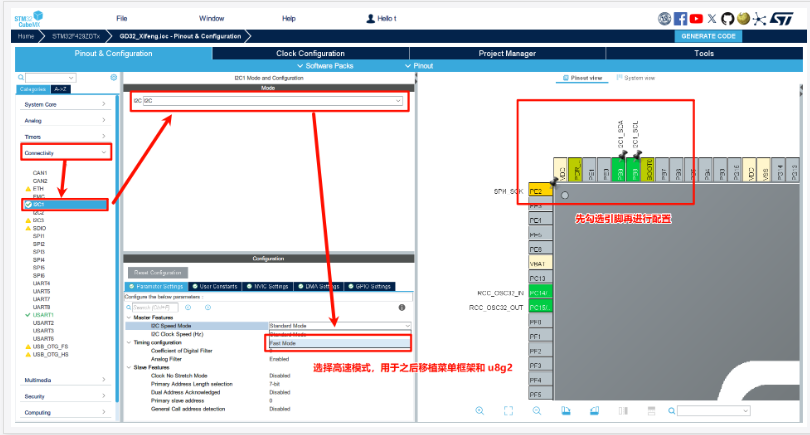This screenshot has width=810, height=435.
Task: Expand the Security category
Action: point(65,396)
